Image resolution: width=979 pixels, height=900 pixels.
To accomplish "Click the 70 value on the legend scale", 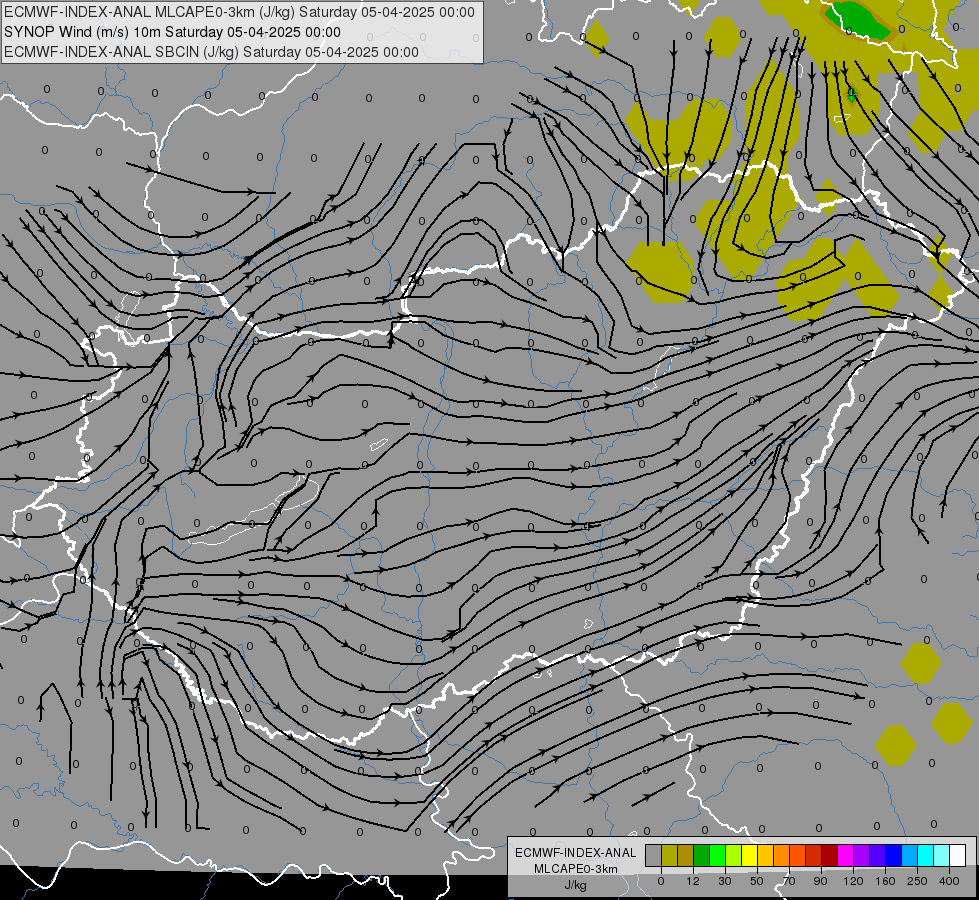I will point(789,881).
